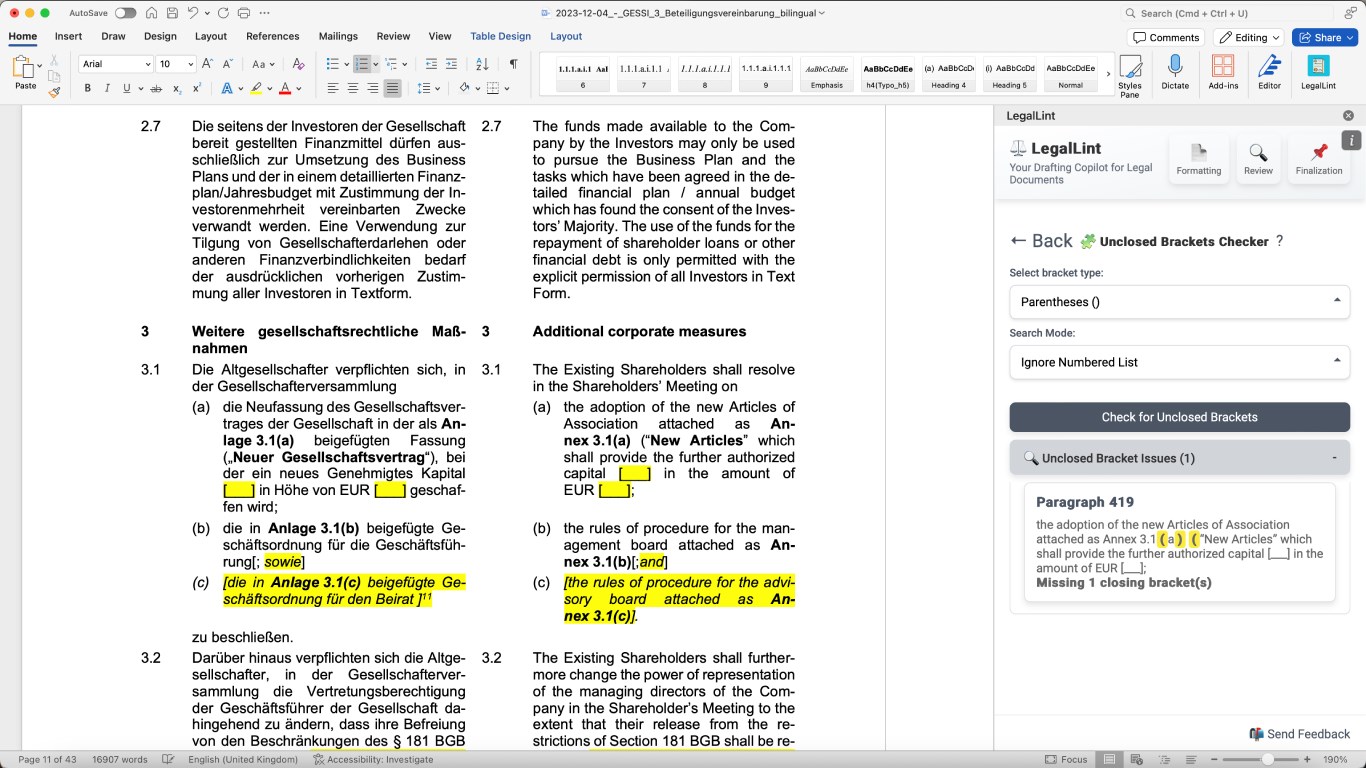Open the Comments pane
Image resolution: width=1366 pixels, height=768 pixels.
coord(1166,37)
